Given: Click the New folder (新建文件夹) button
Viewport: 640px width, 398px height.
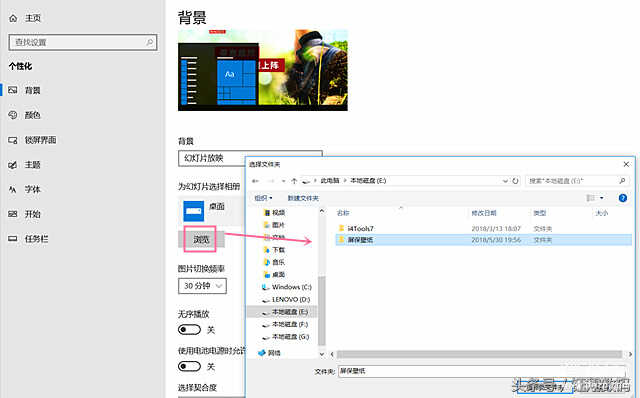Looking at the screenshot, I should [x=303, y=198].
